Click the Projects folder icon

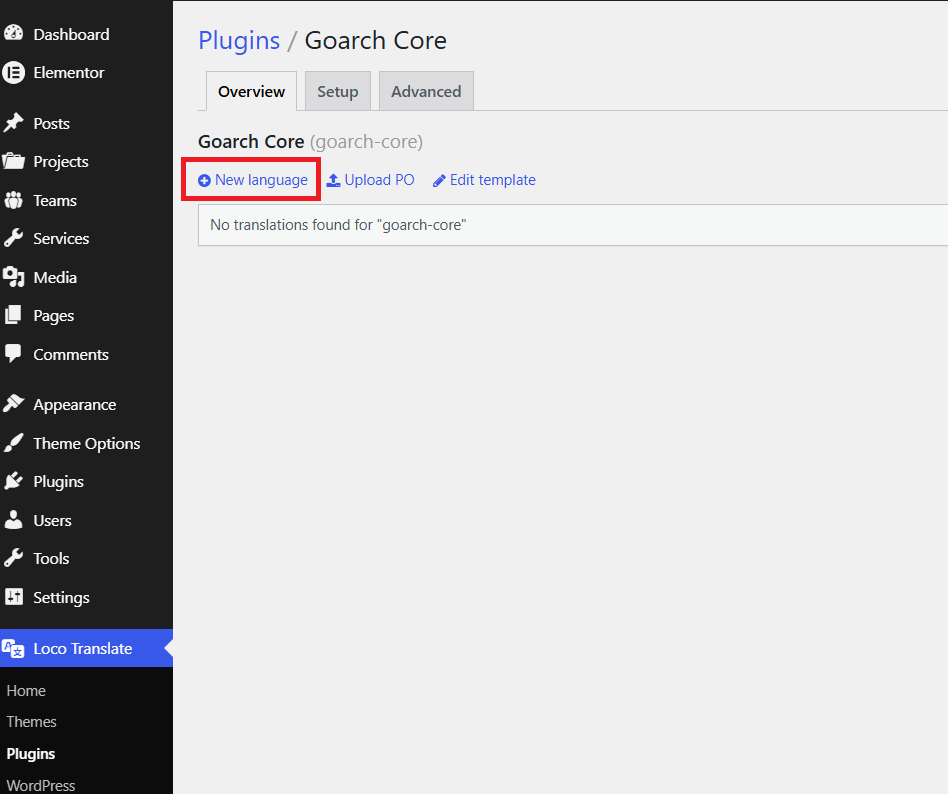click(13, 161)
